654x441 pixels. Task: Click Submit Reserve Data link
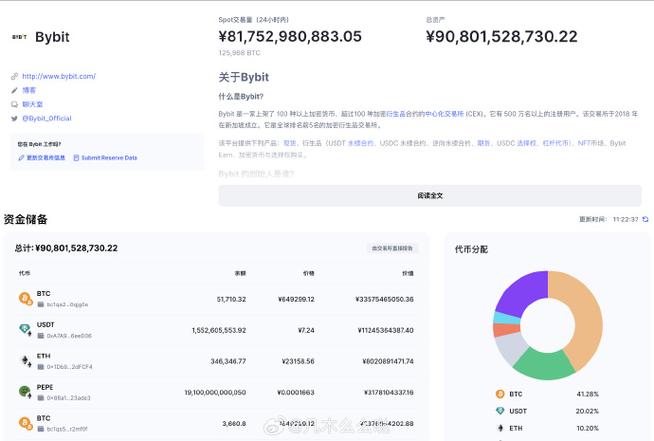109,158
